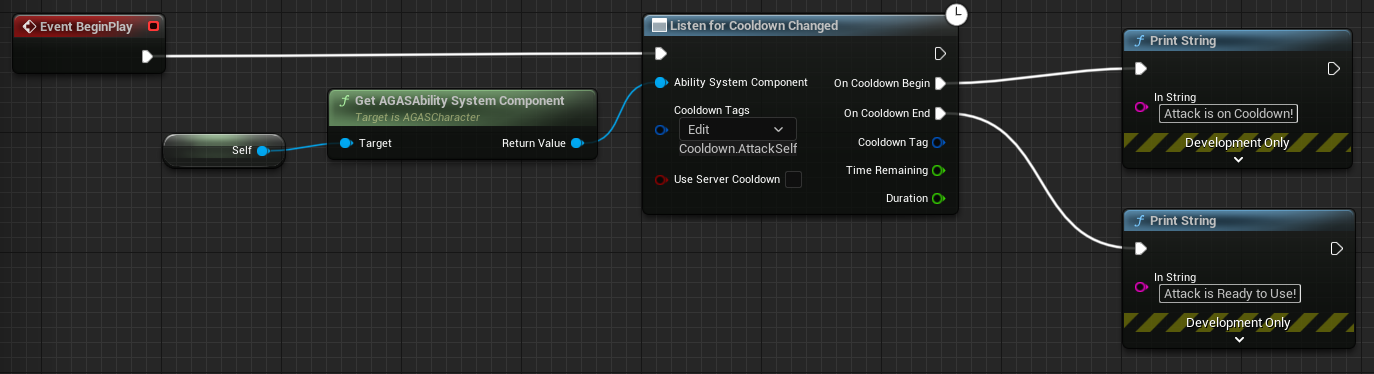Image resolution: width=1374 pixels, height=374 pixels.
Task: Expand the top Print String advanced options chevron
Action: click(1237, 159)
